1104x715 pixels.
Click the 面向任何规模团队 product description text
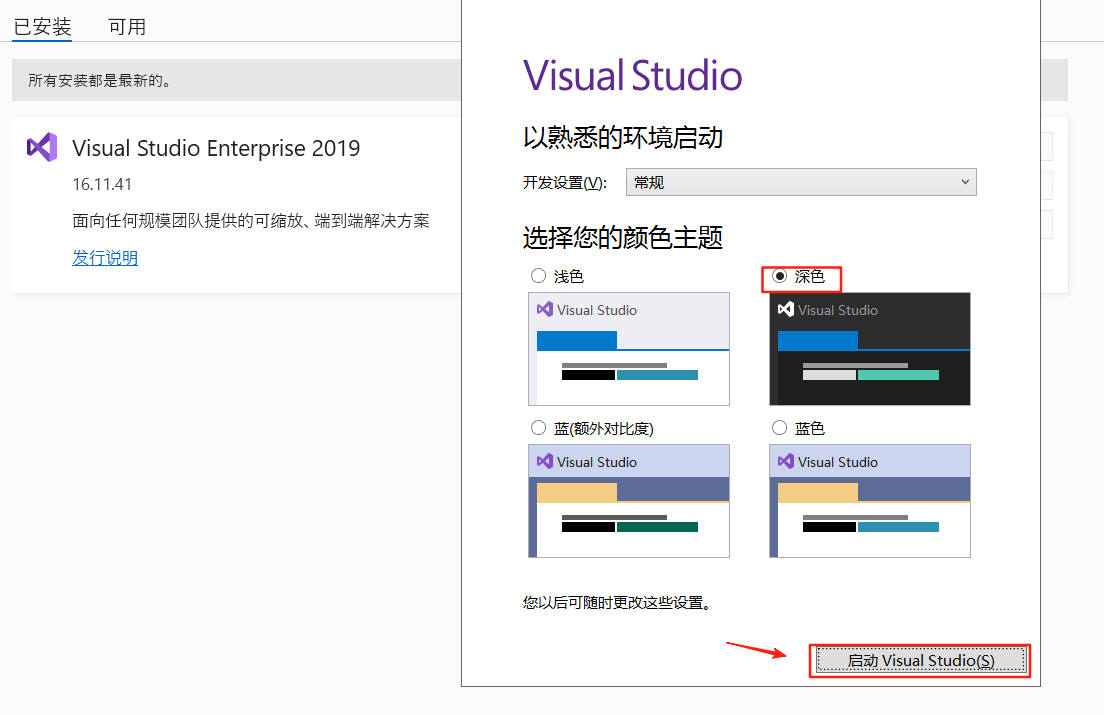tap(251, 221)
